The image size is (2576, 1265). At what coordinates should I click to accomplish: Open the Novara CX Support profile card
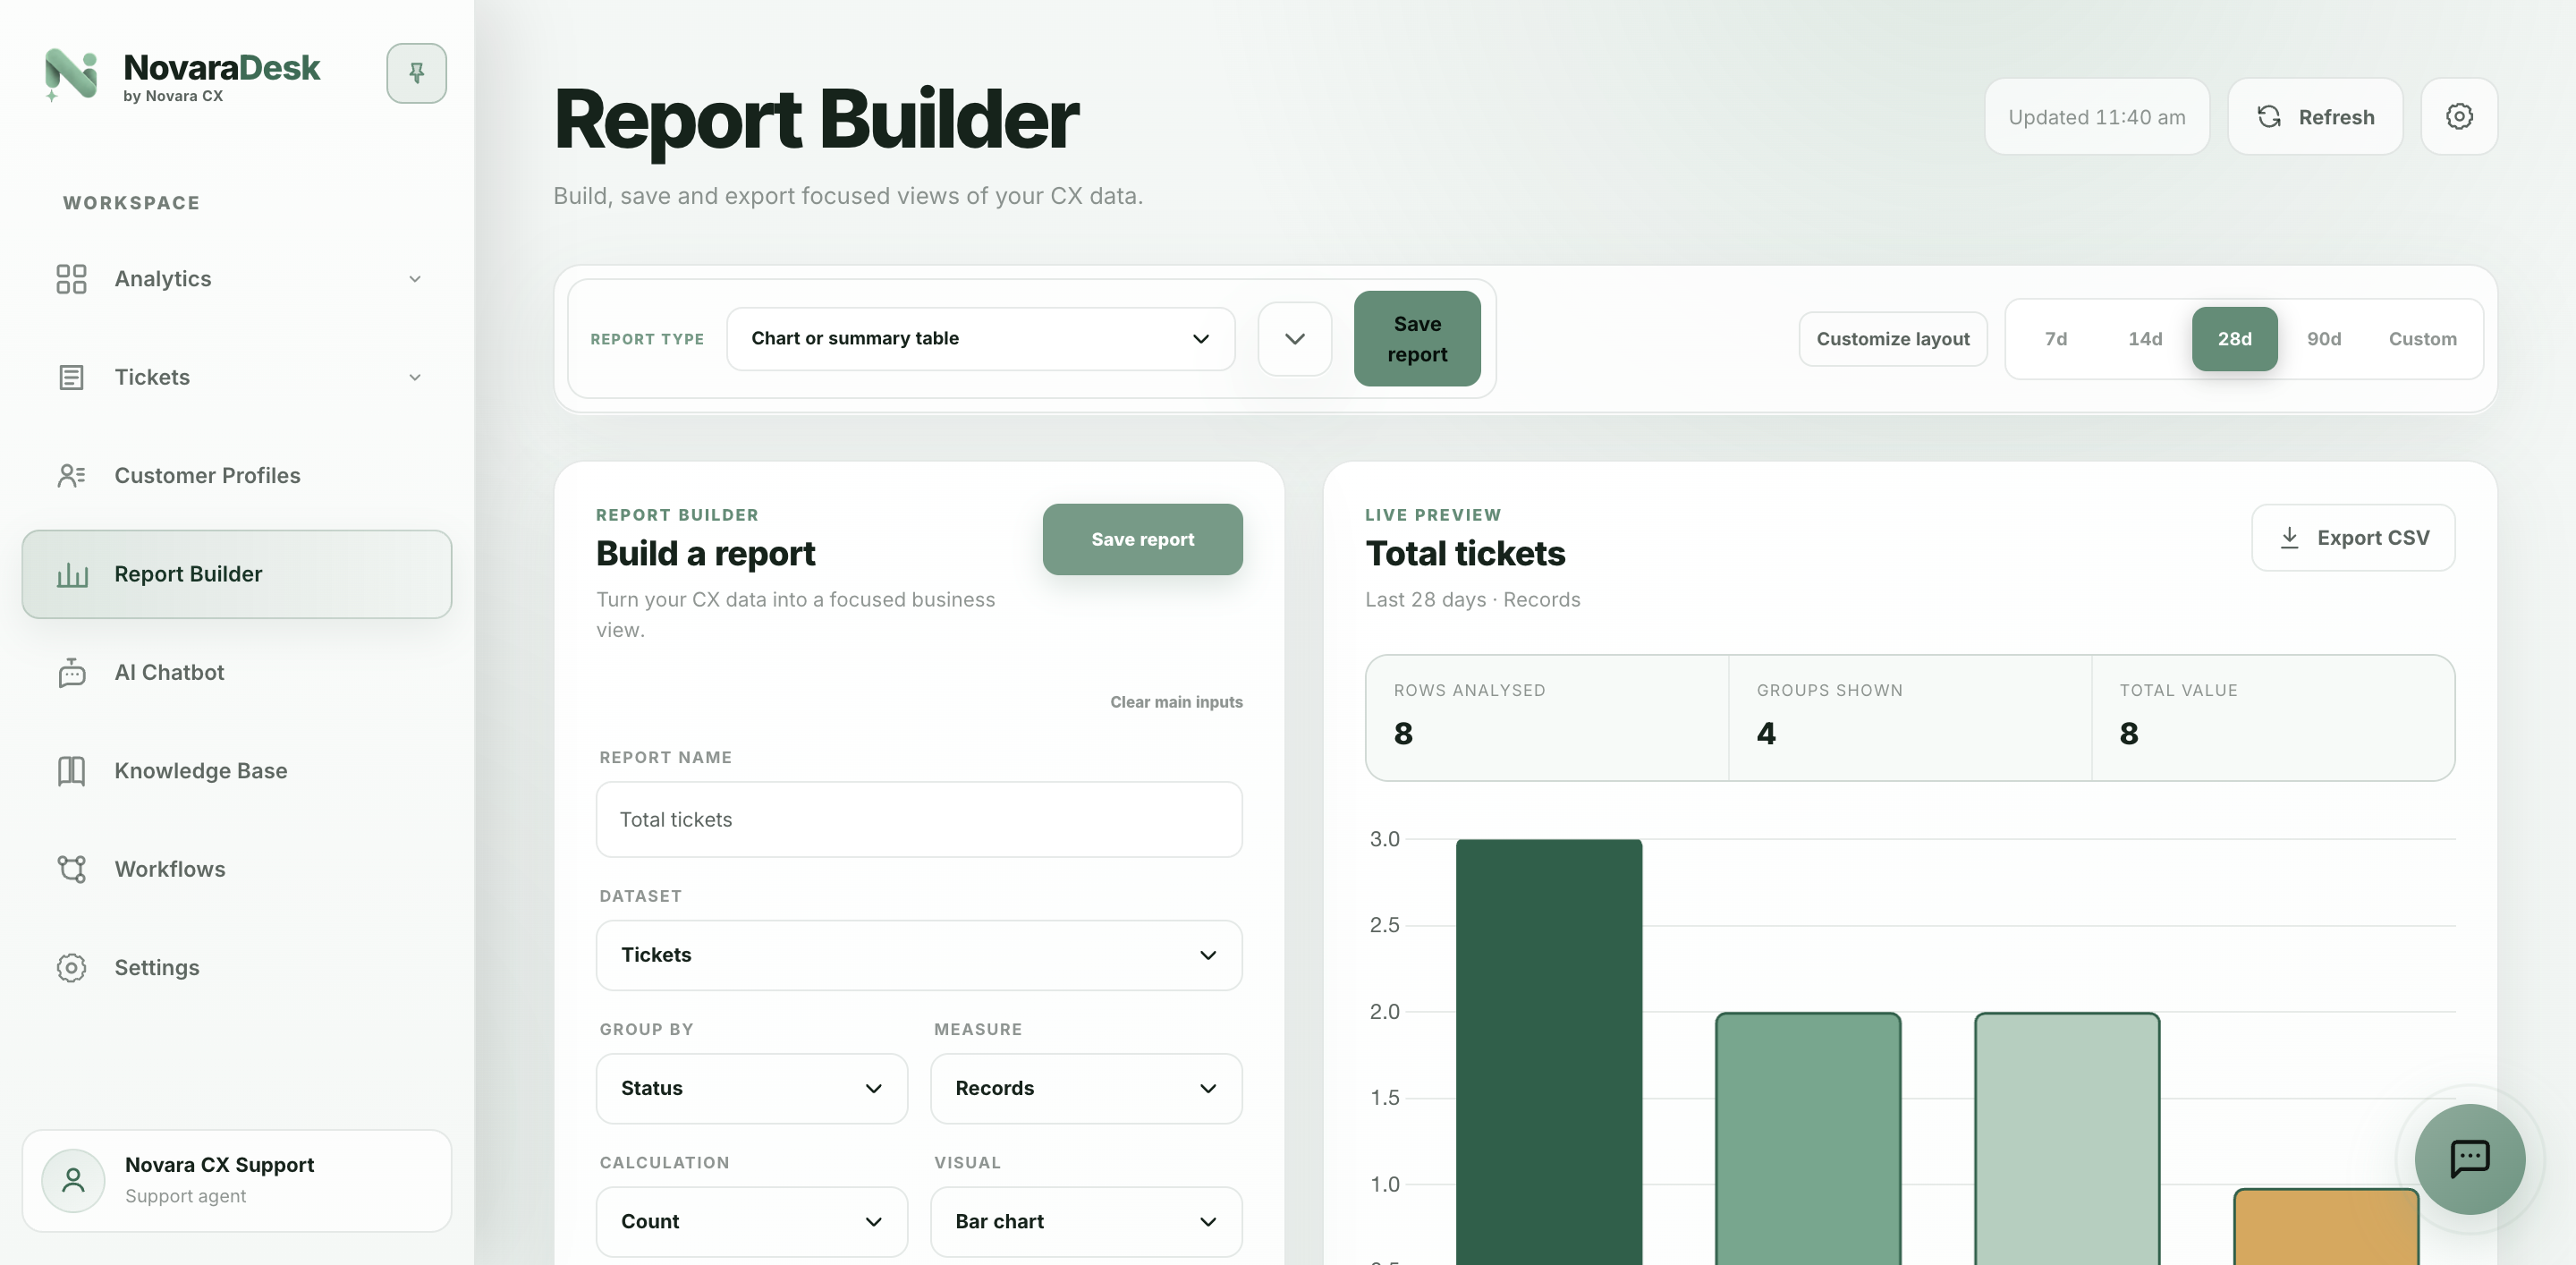pos(237,1180)
